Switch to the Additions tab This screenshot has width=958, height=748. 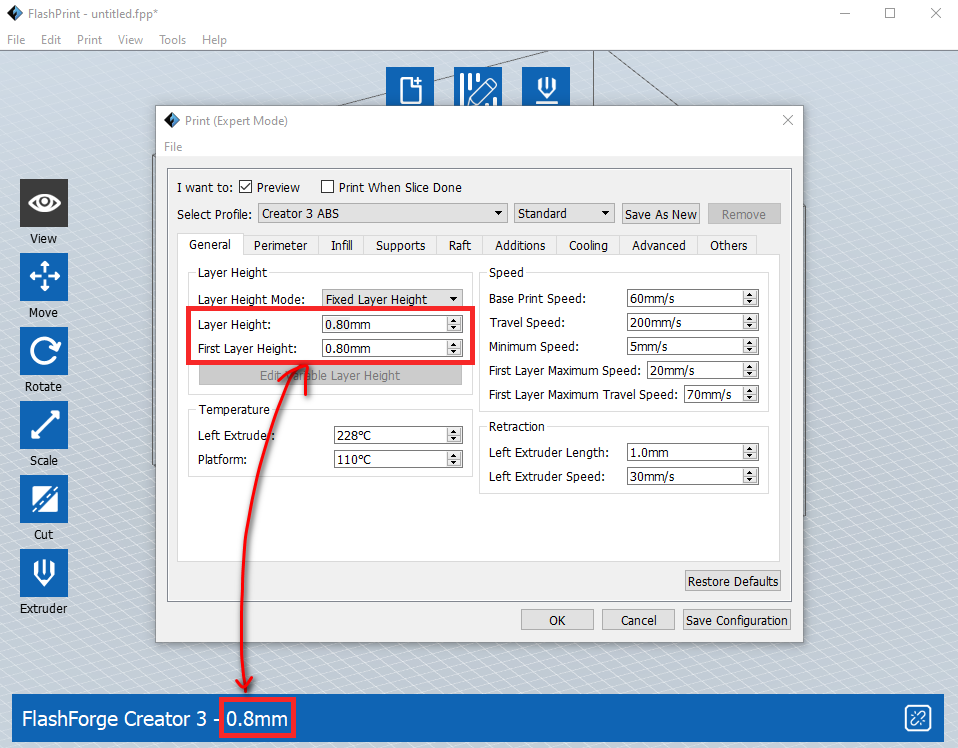click(x=520, y=246)
